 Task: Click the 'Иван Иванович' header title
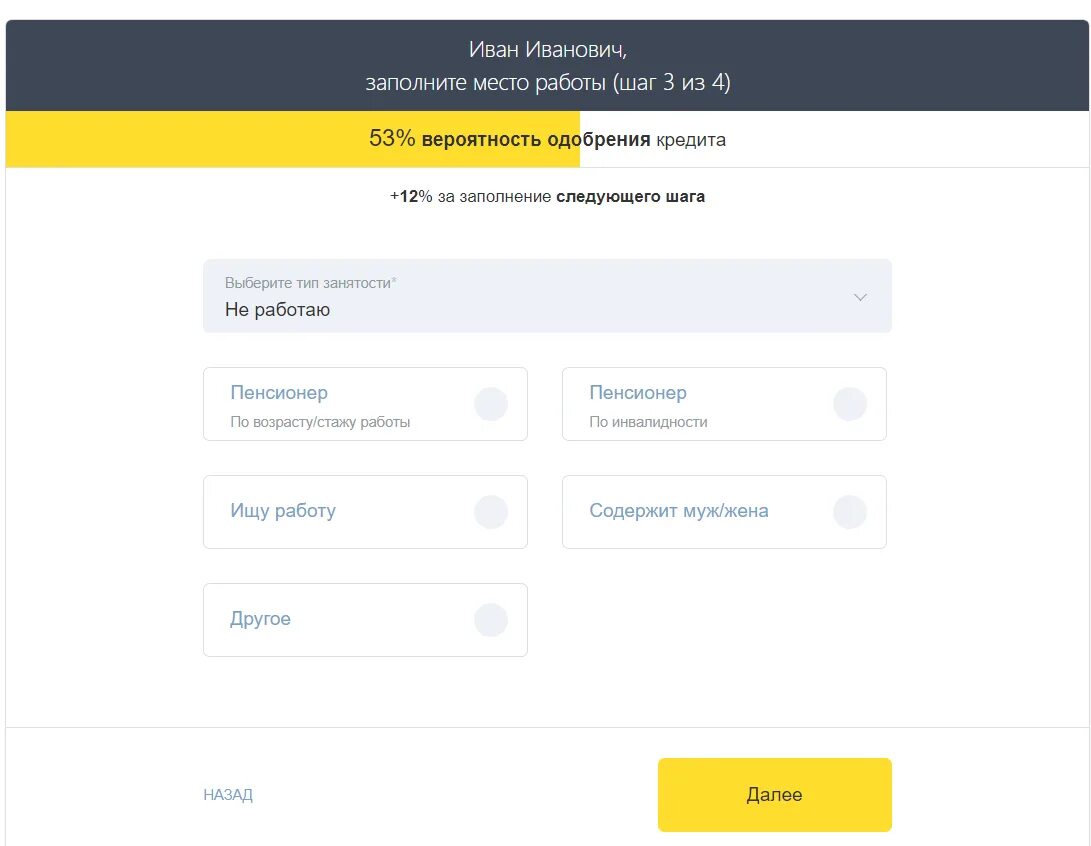[548, 49]
